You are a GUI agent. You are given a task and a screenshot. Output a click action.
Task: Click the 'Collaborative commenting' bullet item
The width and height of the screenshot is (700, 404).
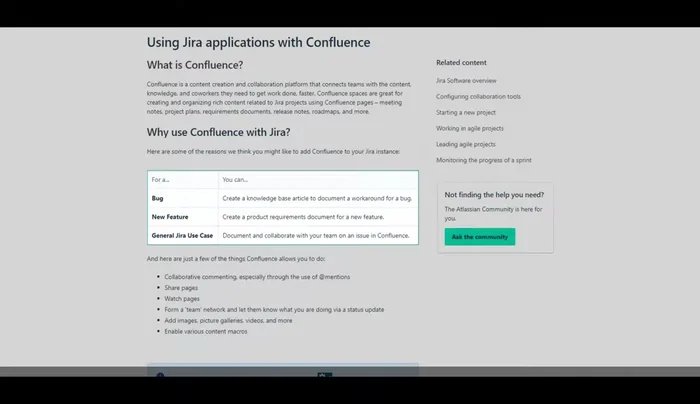pos(257,277)
